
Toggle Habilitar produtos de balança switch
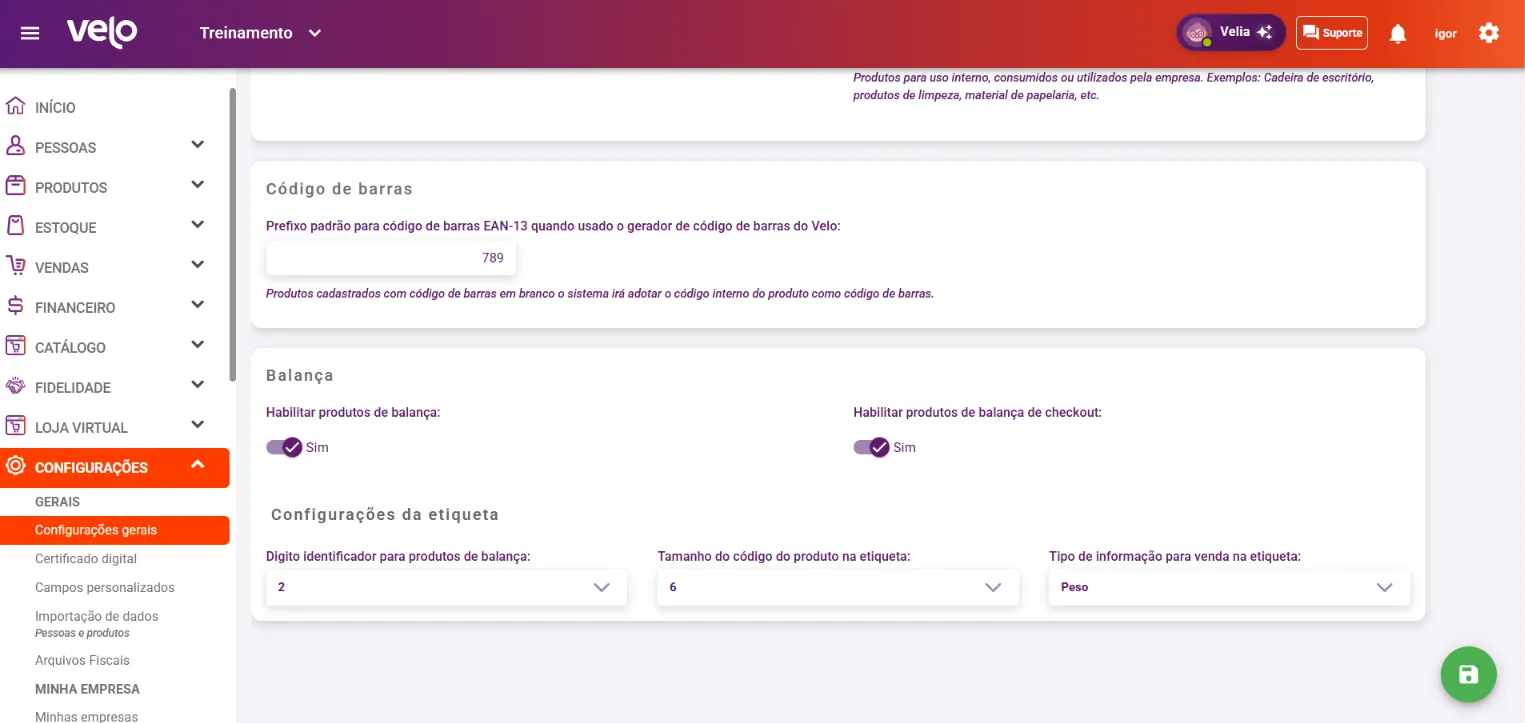coord(284,447)
